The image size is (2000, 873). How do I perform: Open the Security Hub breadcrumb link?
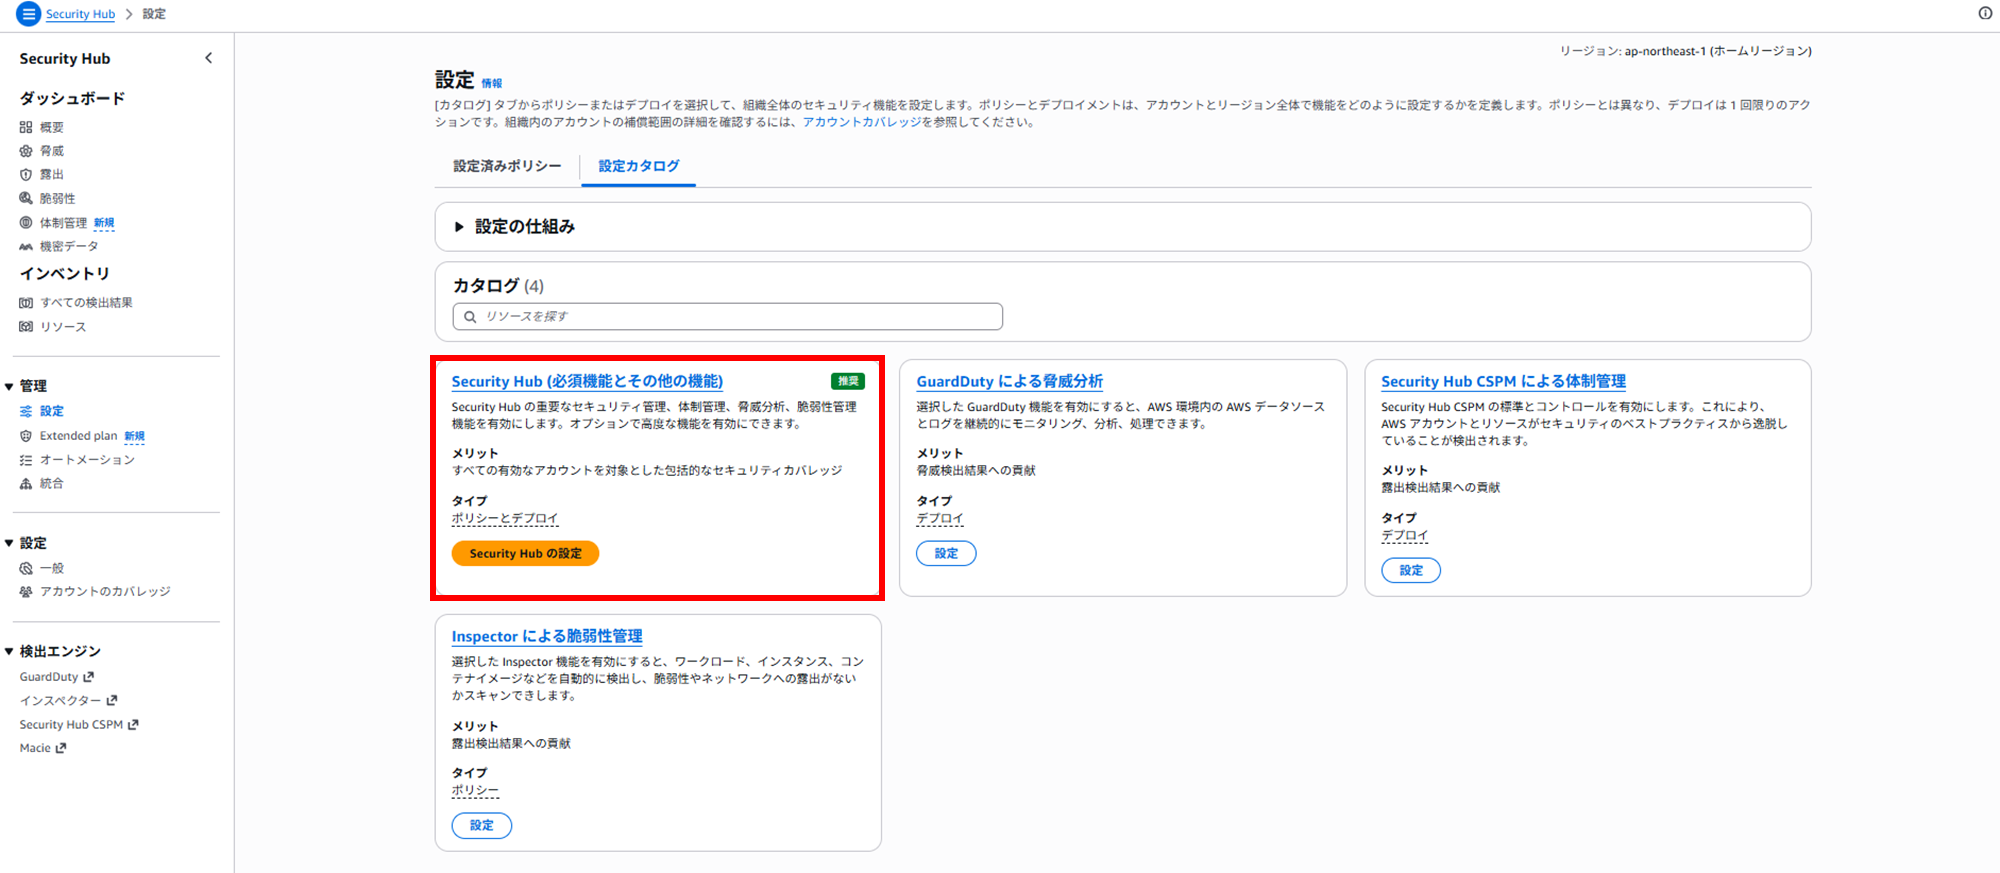click(80, 14)
